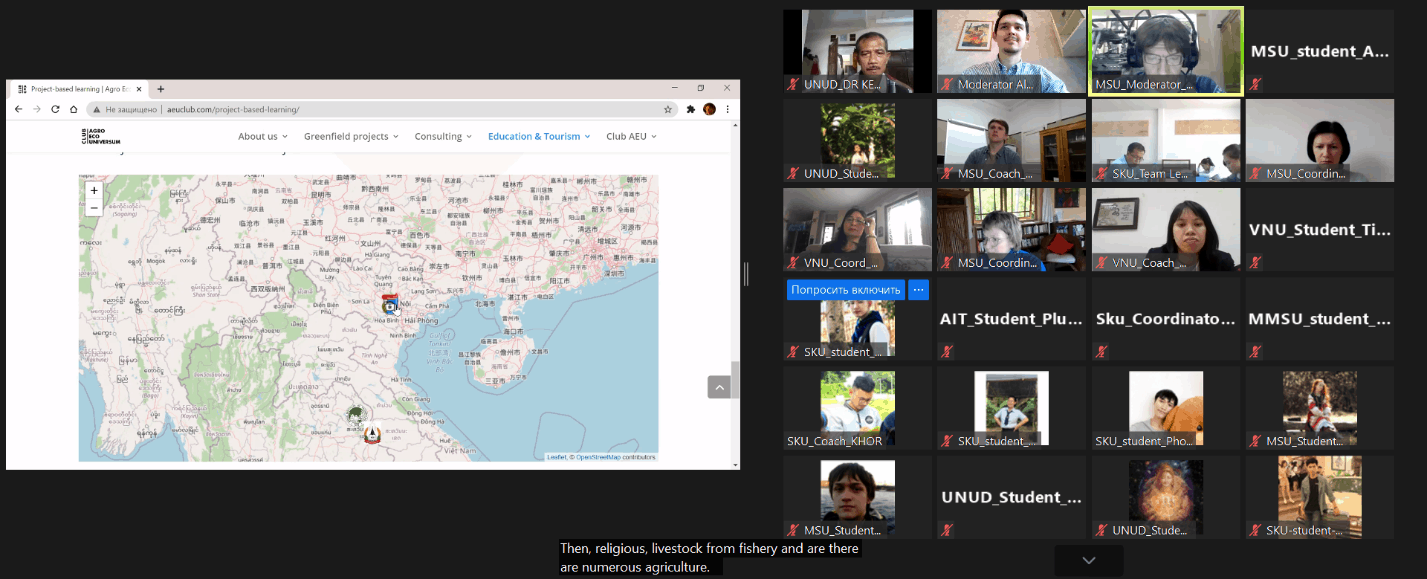The width and height of the screenshot is (1427, 579).
Task: Open the Chrome three-dot menu
Action: [728, 109]
